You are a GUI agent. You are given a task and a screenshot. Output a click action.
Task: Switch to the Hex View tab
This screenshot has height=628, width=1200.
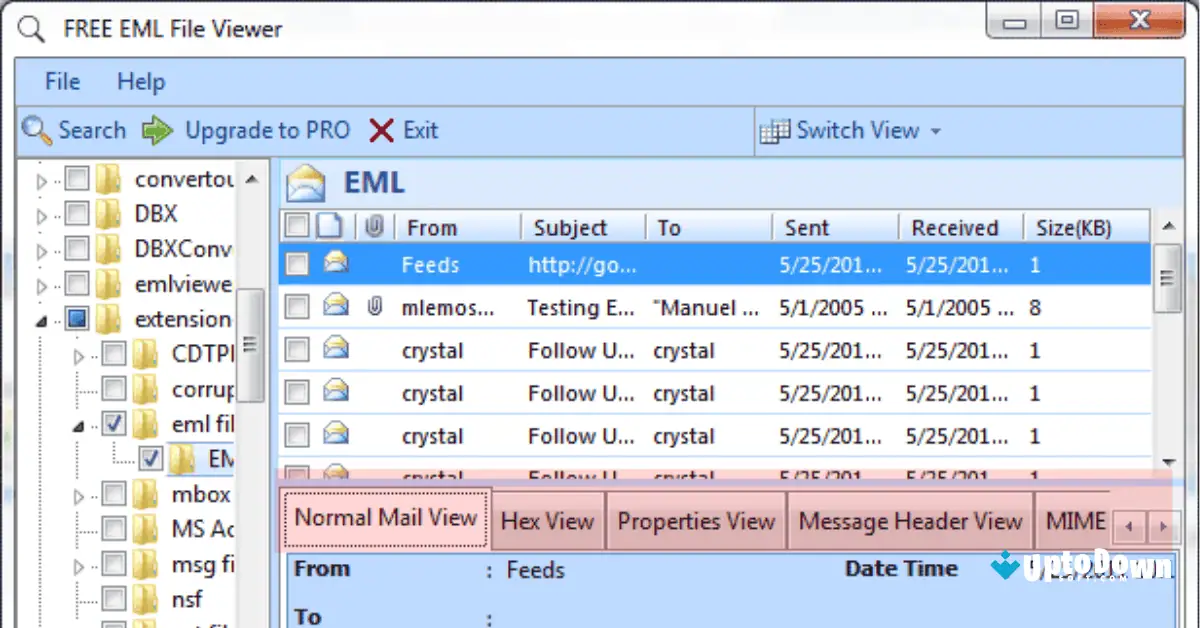tap(548, 520)
